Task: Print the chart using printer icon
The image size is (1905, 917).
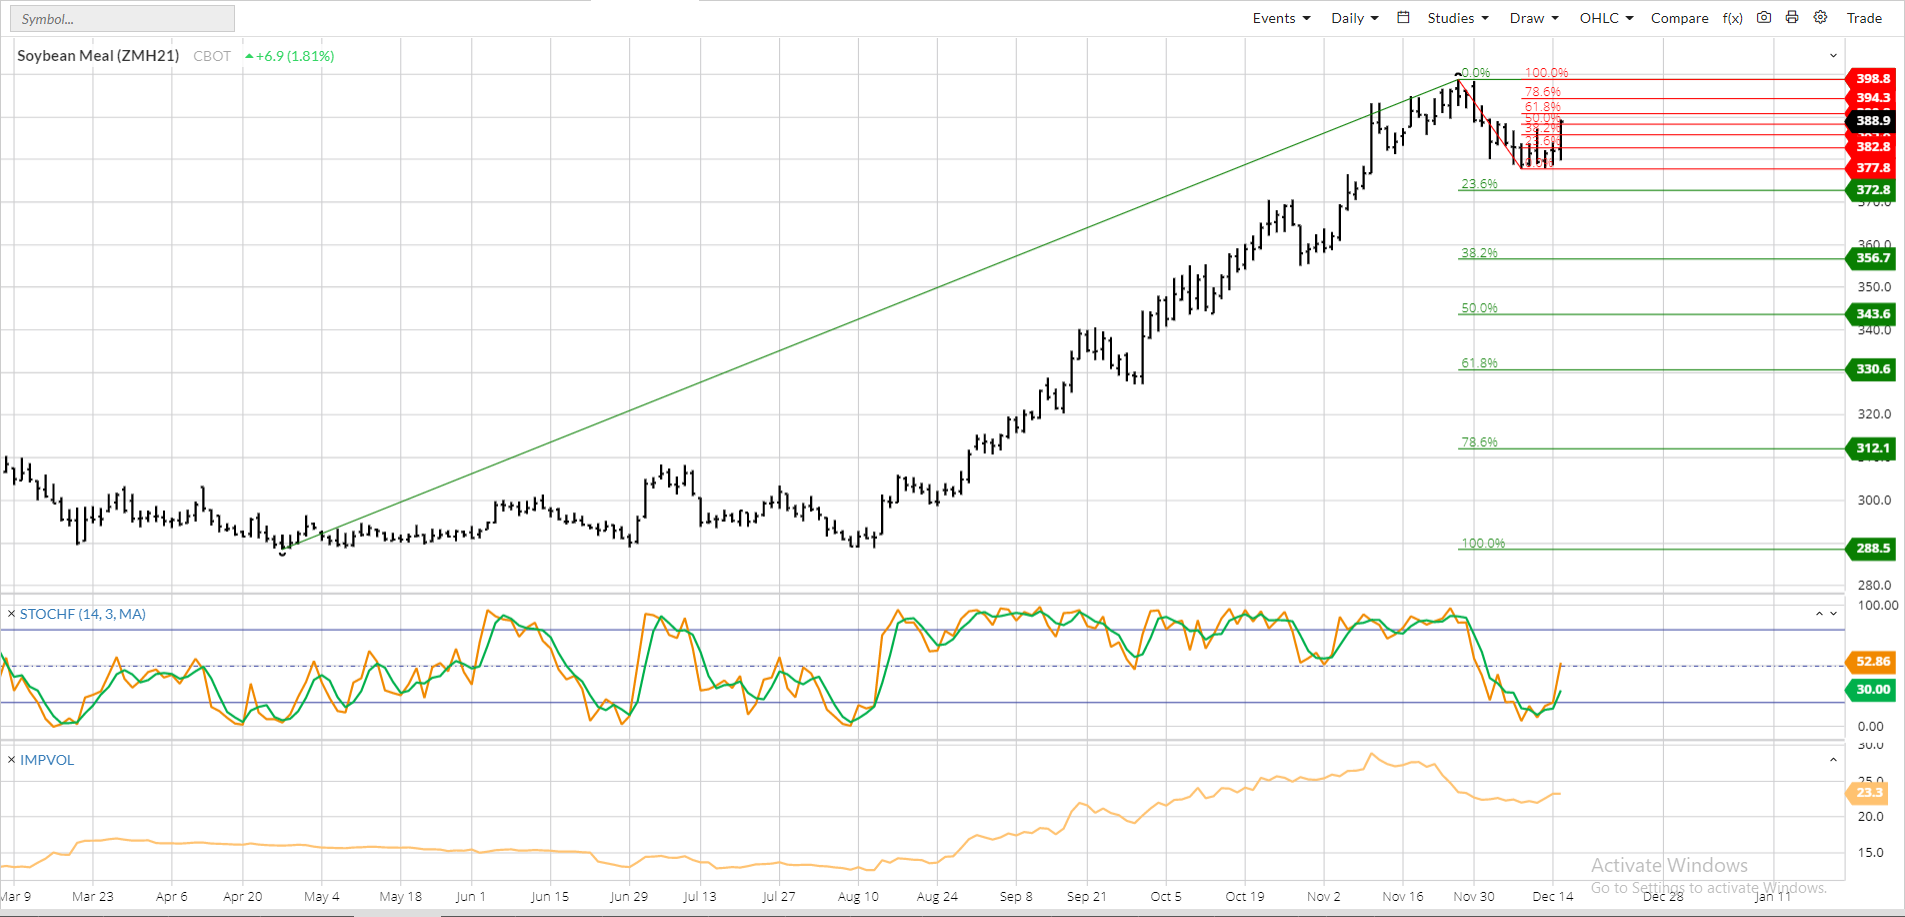Action: [x=1792, y=18]
